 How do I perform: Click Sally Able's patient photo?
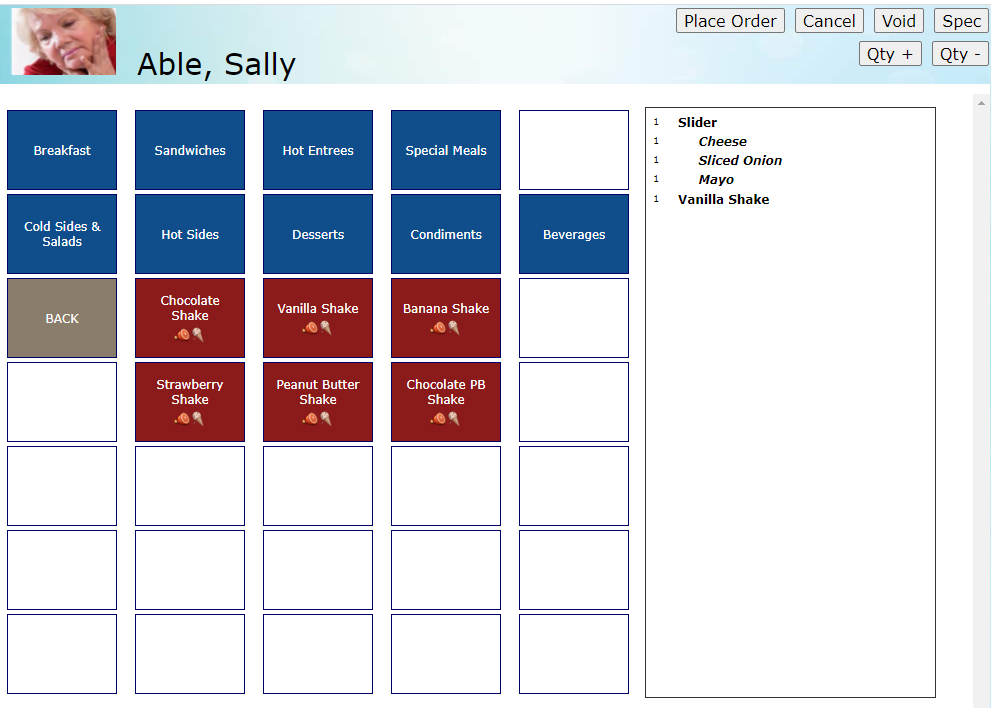[x=64, y=42]
